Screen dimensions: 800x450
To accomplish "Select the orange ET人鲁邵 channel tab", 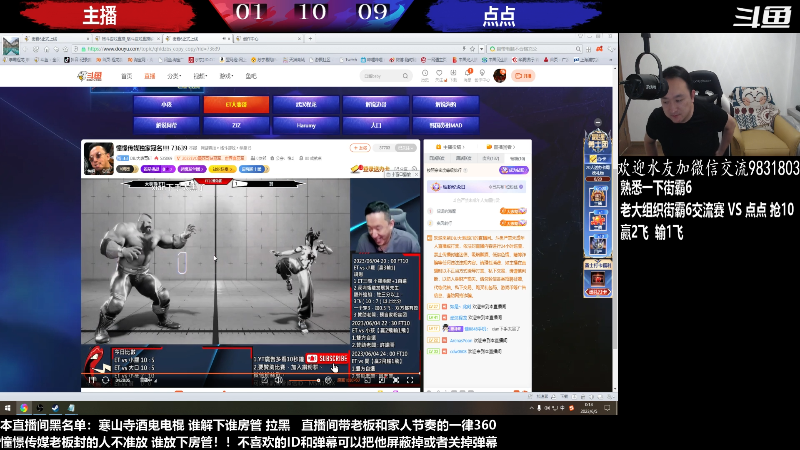I will click(x=236, y=104).
